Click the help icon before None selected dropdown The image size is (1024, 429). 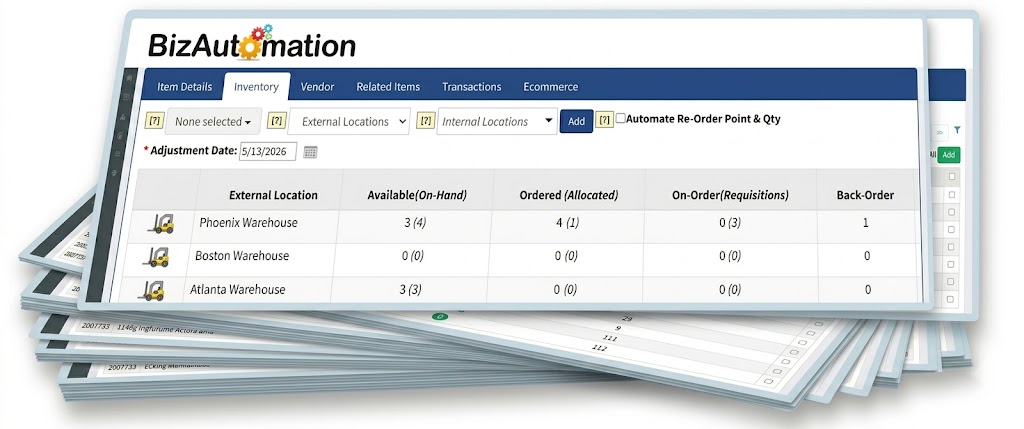[x=154, y=121]
